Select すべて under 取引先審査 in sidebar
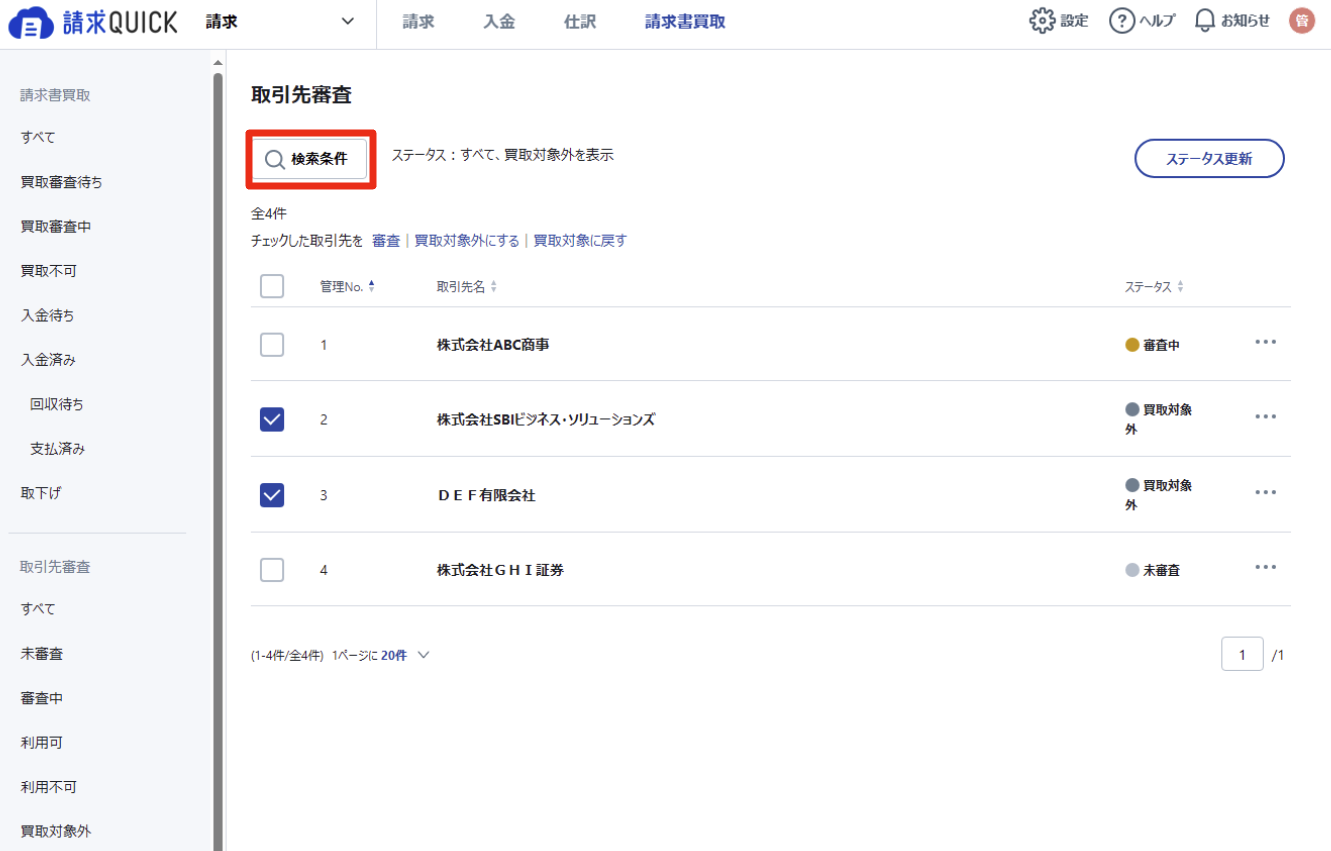This screenshot has width=1331, height=851. point(38,609)
